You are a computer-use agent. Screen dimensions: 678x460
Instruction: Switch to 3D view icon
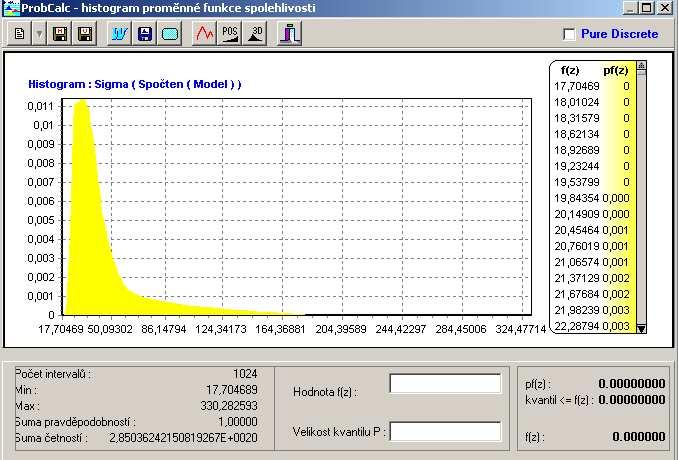(x=256, y=34)
